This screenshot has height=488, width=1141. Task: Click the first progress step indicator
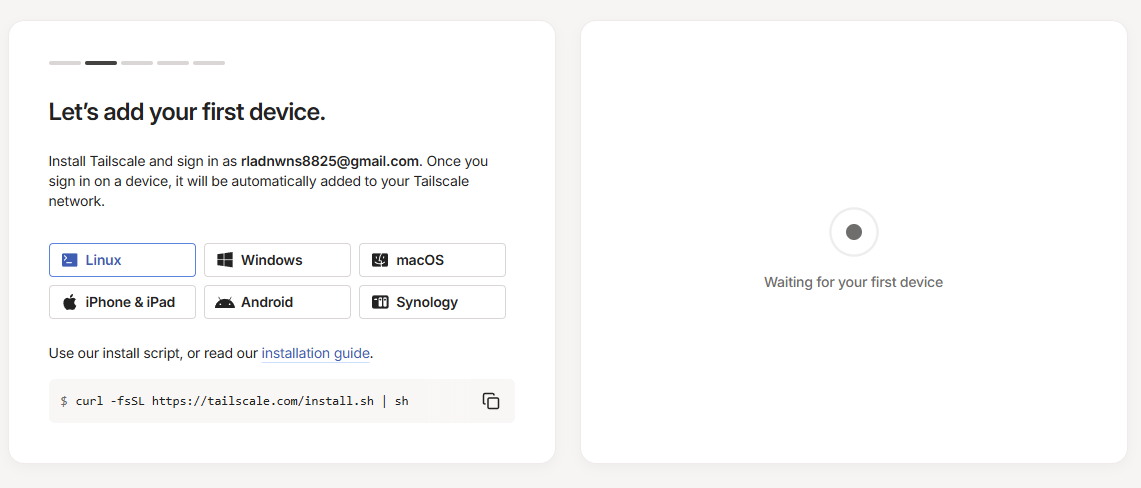click(x=65, y=63)
